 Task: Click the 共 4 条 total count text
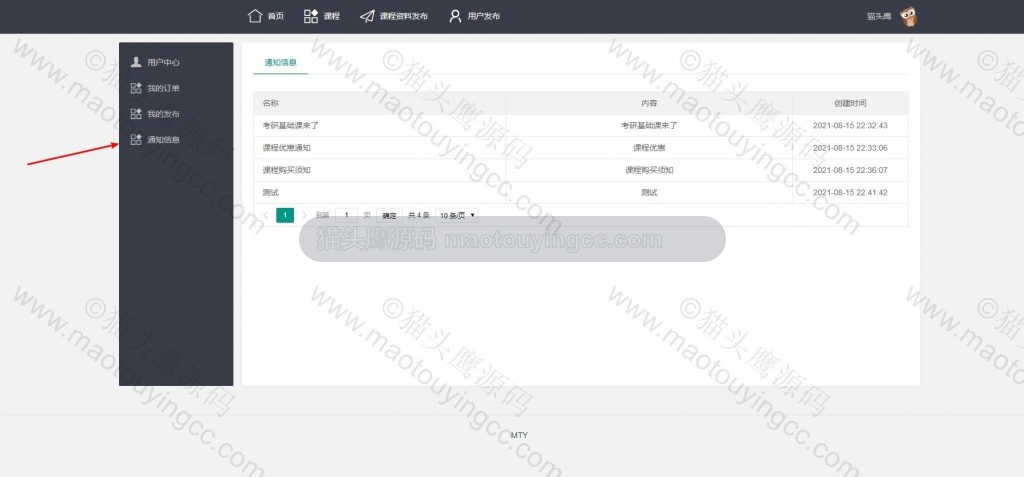tap(419, 215)
